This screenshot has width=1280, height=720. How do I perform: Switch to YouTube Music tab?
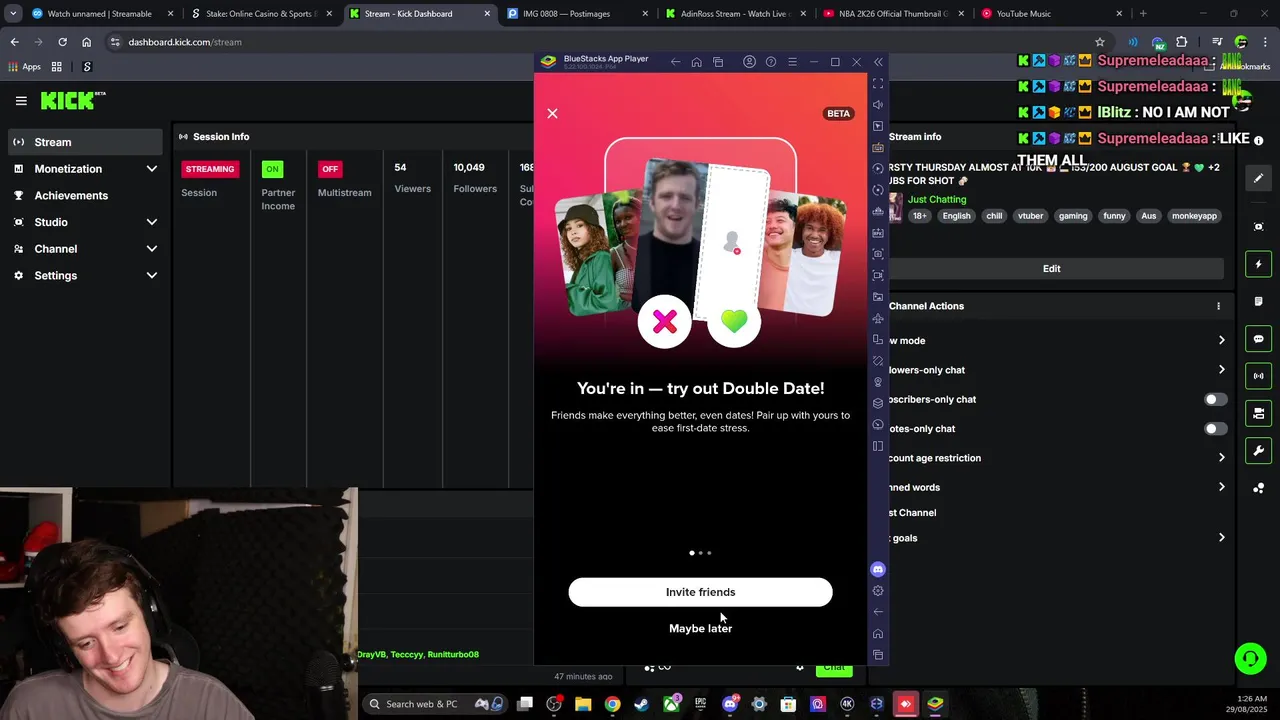pyautogui.click(x=1050, y=14)
